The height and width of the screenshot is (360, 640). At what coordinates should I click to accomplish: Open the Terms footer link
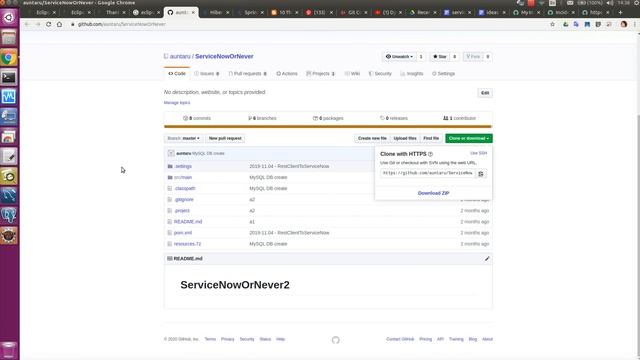click(210, 339)
